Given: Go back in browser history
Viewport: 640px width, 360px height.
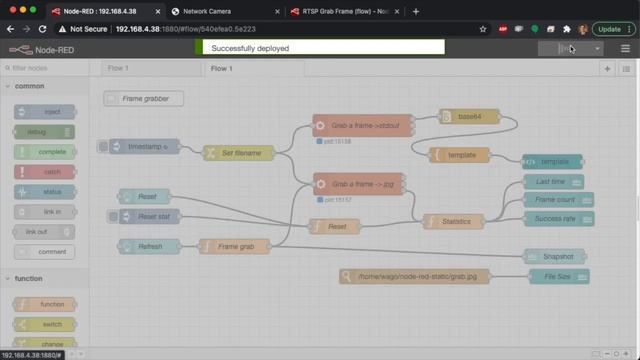Looking at the screenshot, I should [x=11, y=29].
